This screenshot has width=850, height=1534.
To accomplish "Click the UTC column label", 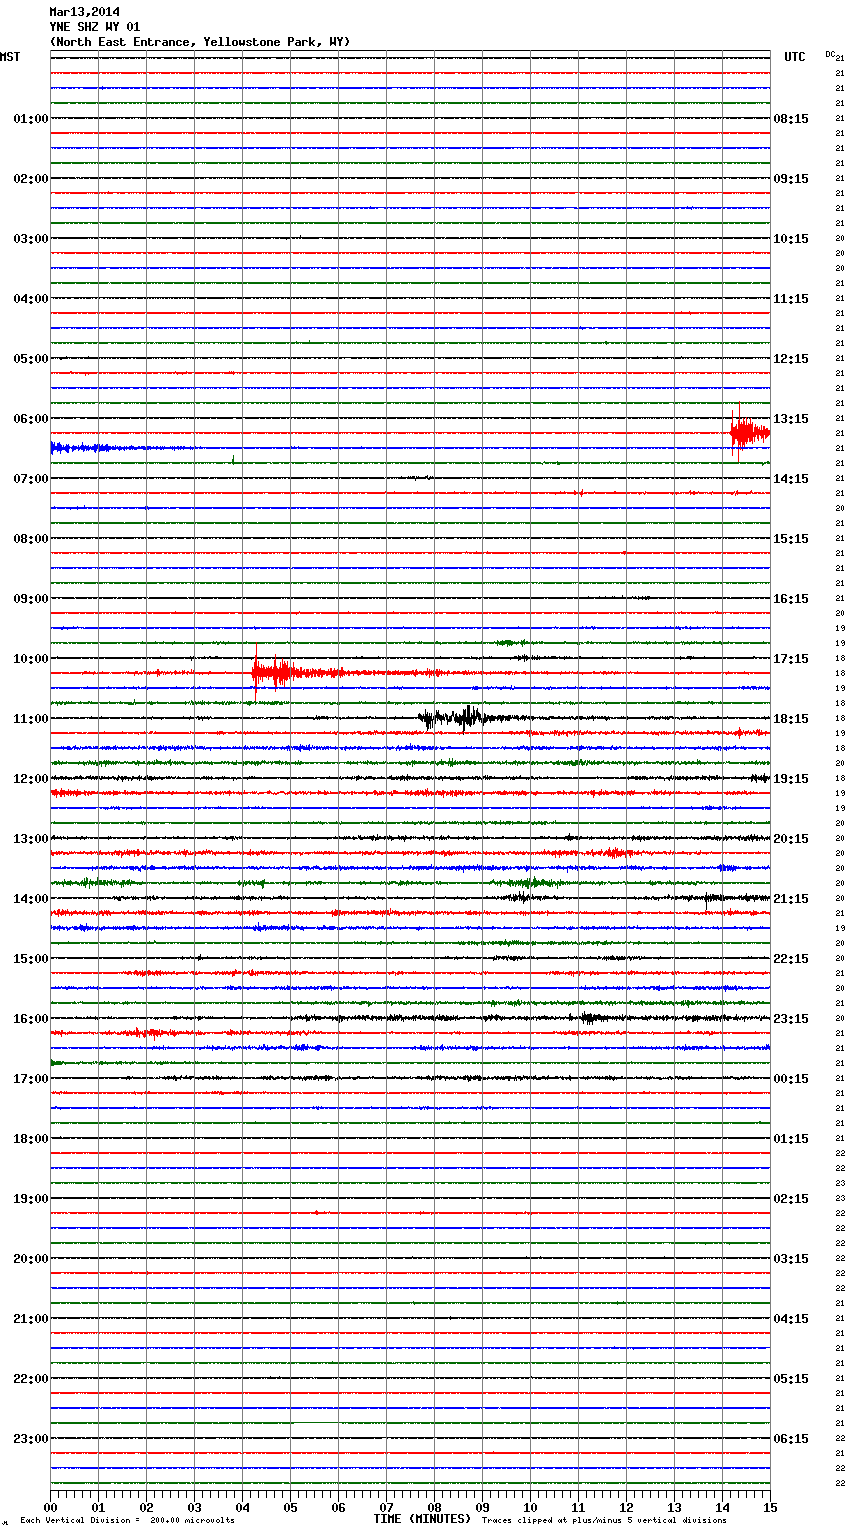I will tap(794, 57).
